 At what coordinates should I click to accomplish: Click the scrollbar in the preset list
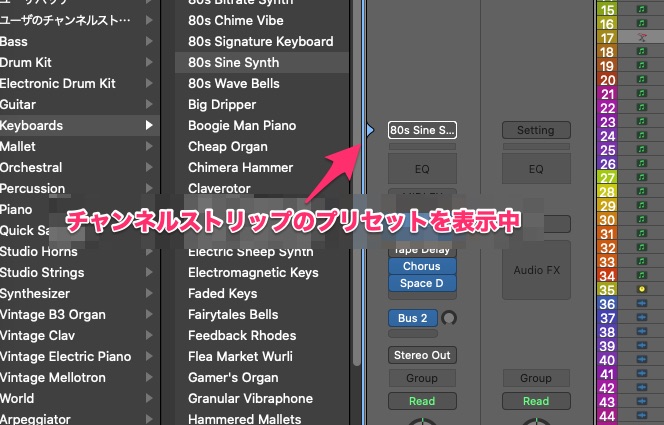point(357,182)
